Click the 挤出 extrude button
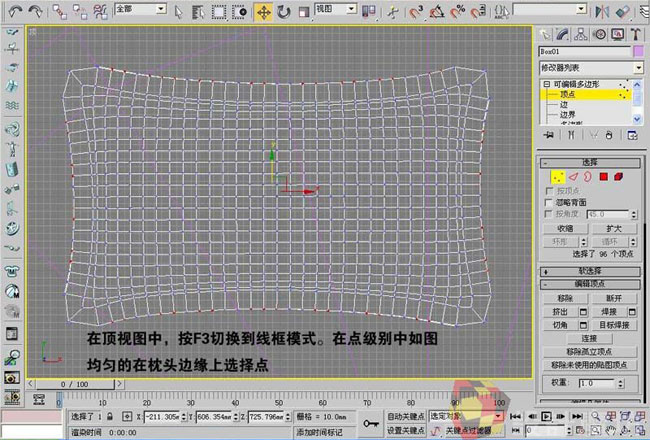The width and height of the screenshot is (650, 440). [x=560, y=311]
